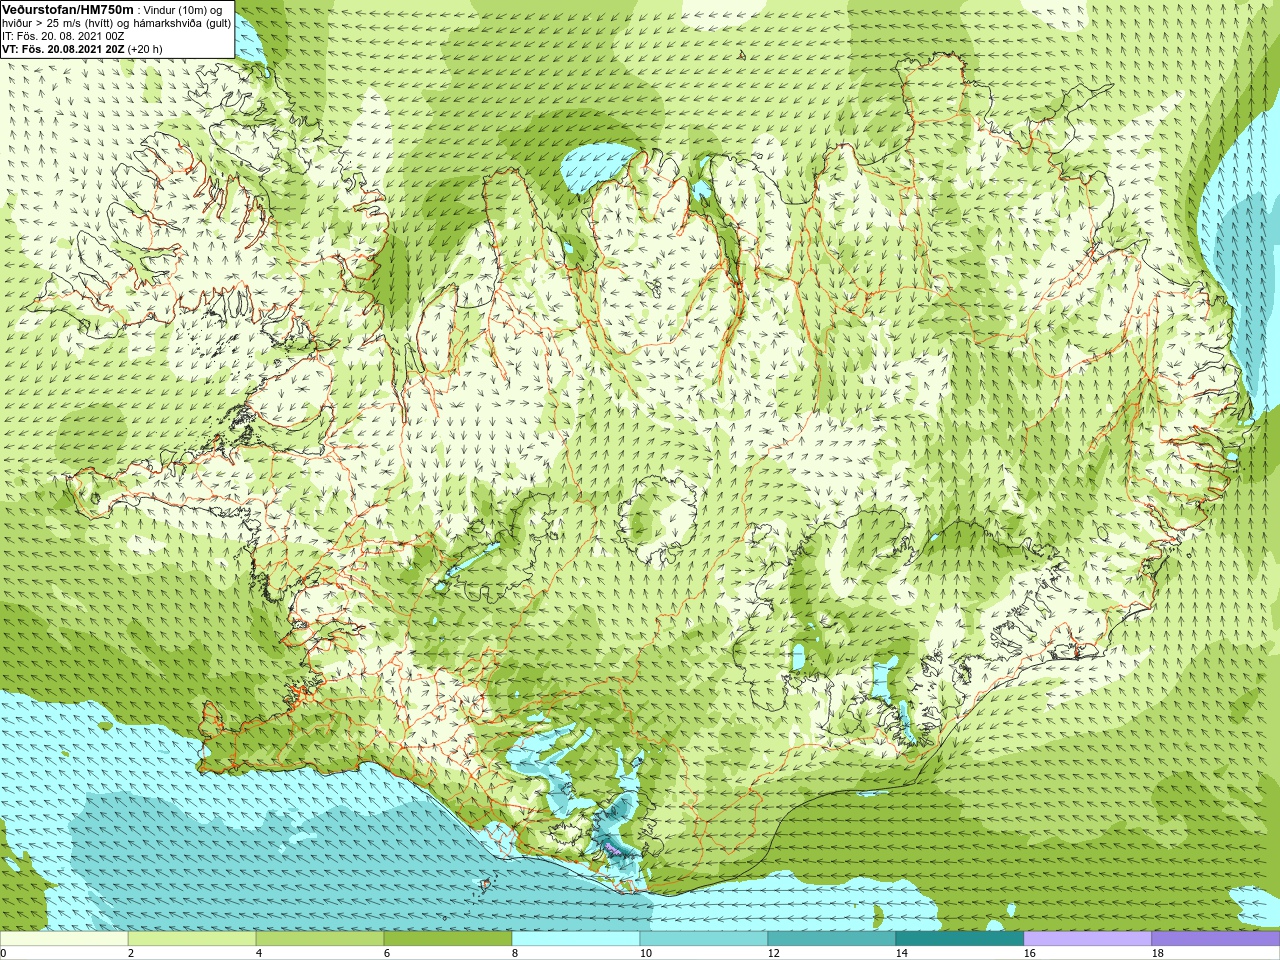Click the pale yellow 0–2 m/s legend swatch

coord(64,939)
